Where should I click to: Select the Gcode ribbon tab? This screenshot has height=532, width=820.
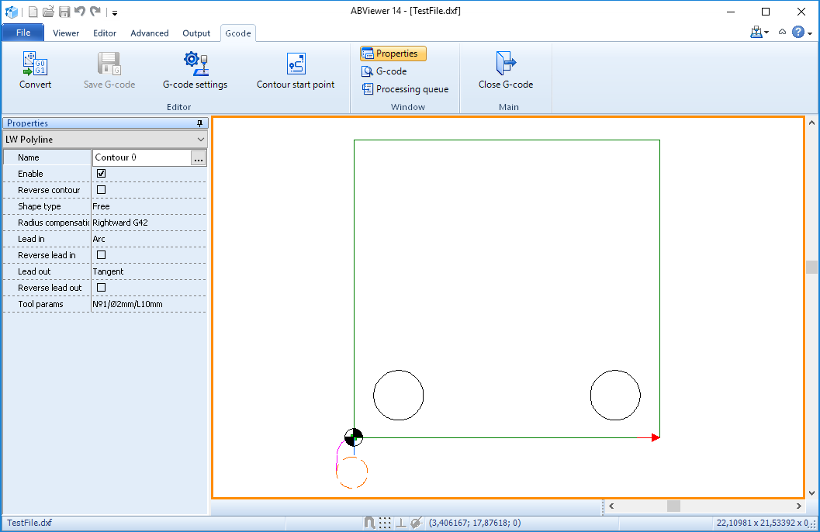point(238,33)
